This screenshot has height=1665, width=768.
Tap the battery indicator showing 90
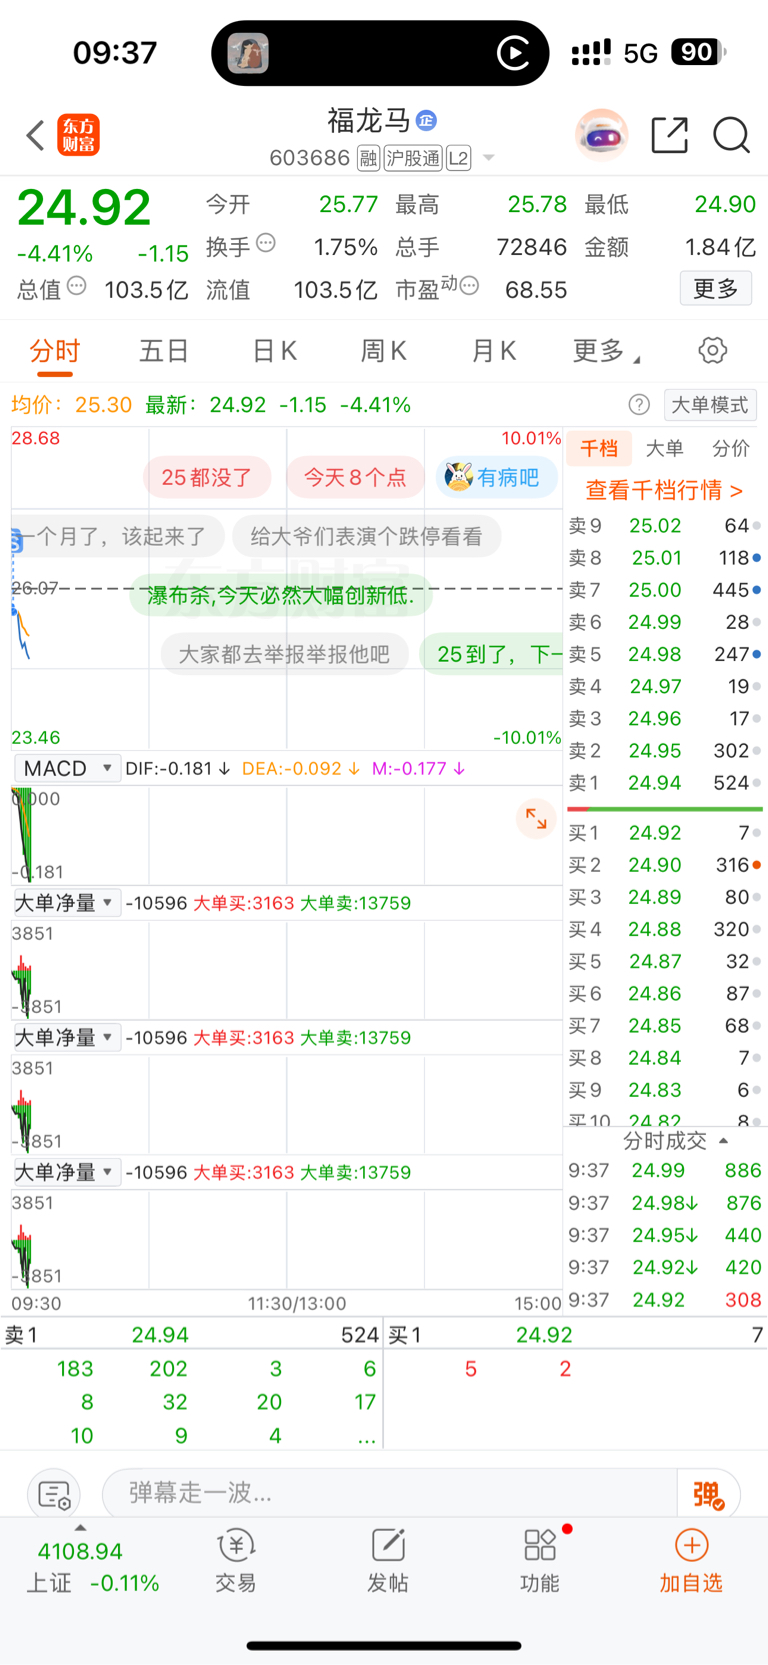699,52
